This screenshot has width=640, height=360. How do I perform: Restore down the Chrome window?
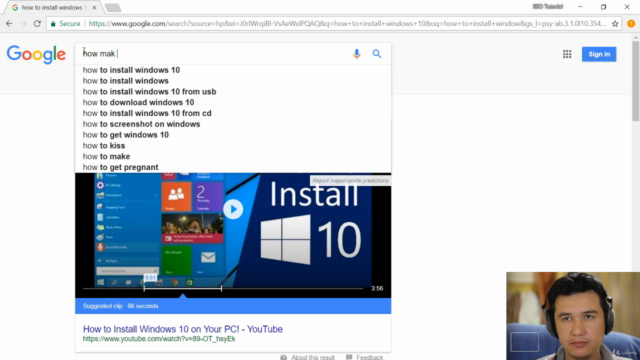pos(603,7)
